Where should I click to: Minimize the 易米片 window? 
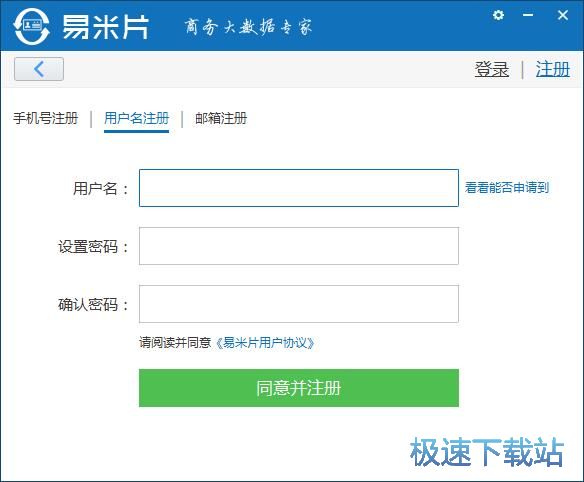click(x=528, y=15)
